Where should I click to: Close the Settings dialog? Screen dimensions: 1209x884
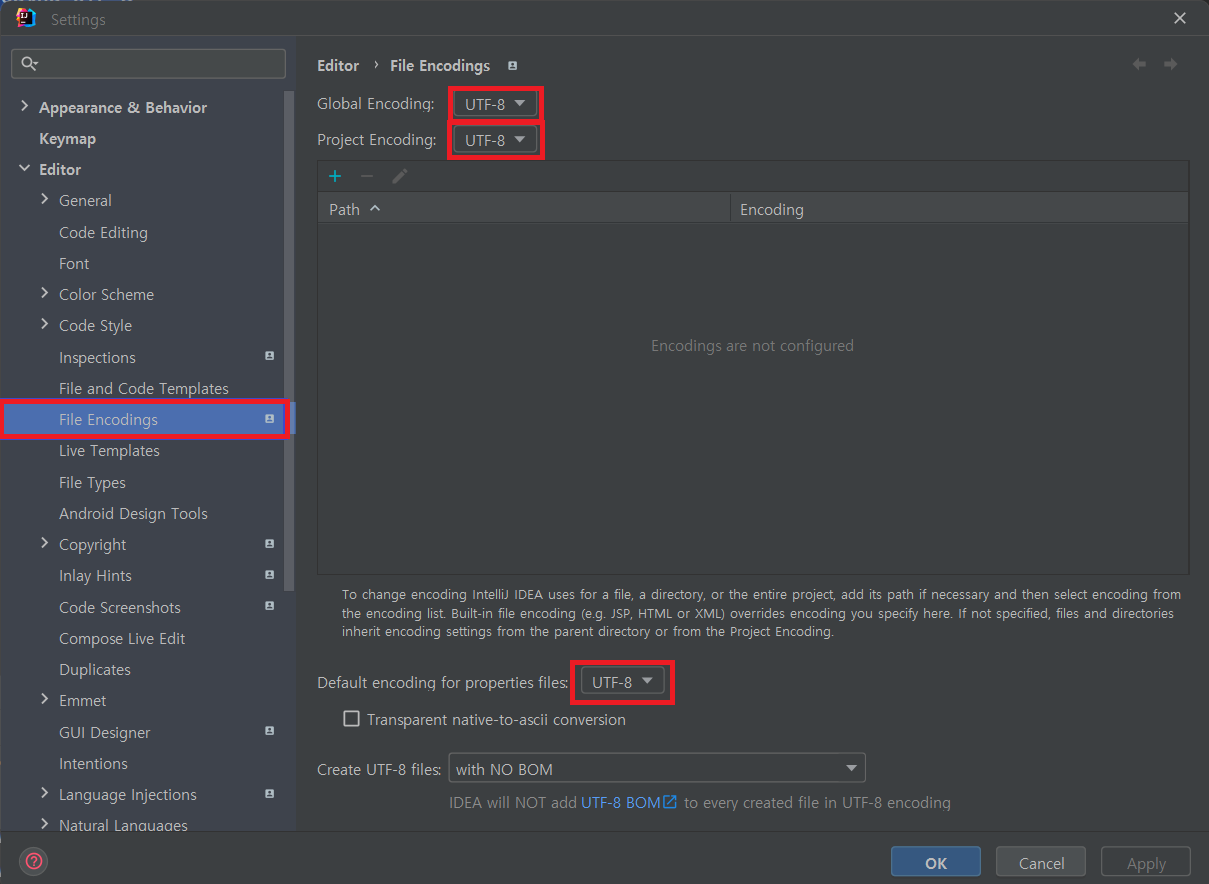pos(1180,18)
